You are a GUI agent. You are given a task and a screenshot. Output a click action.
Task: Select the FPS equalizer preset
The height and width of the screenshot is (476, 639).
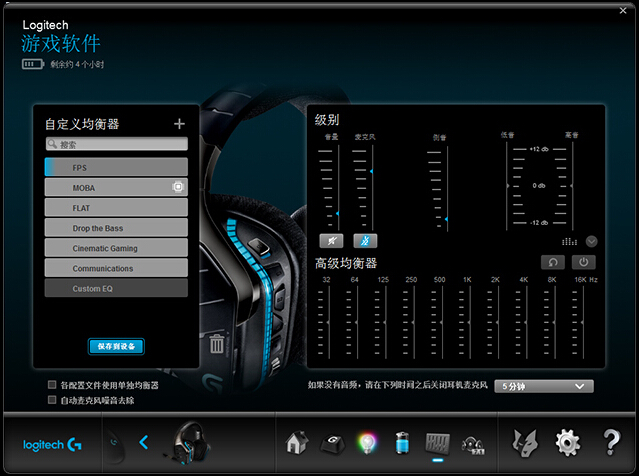pyautogui.click(x=116, y=167)
